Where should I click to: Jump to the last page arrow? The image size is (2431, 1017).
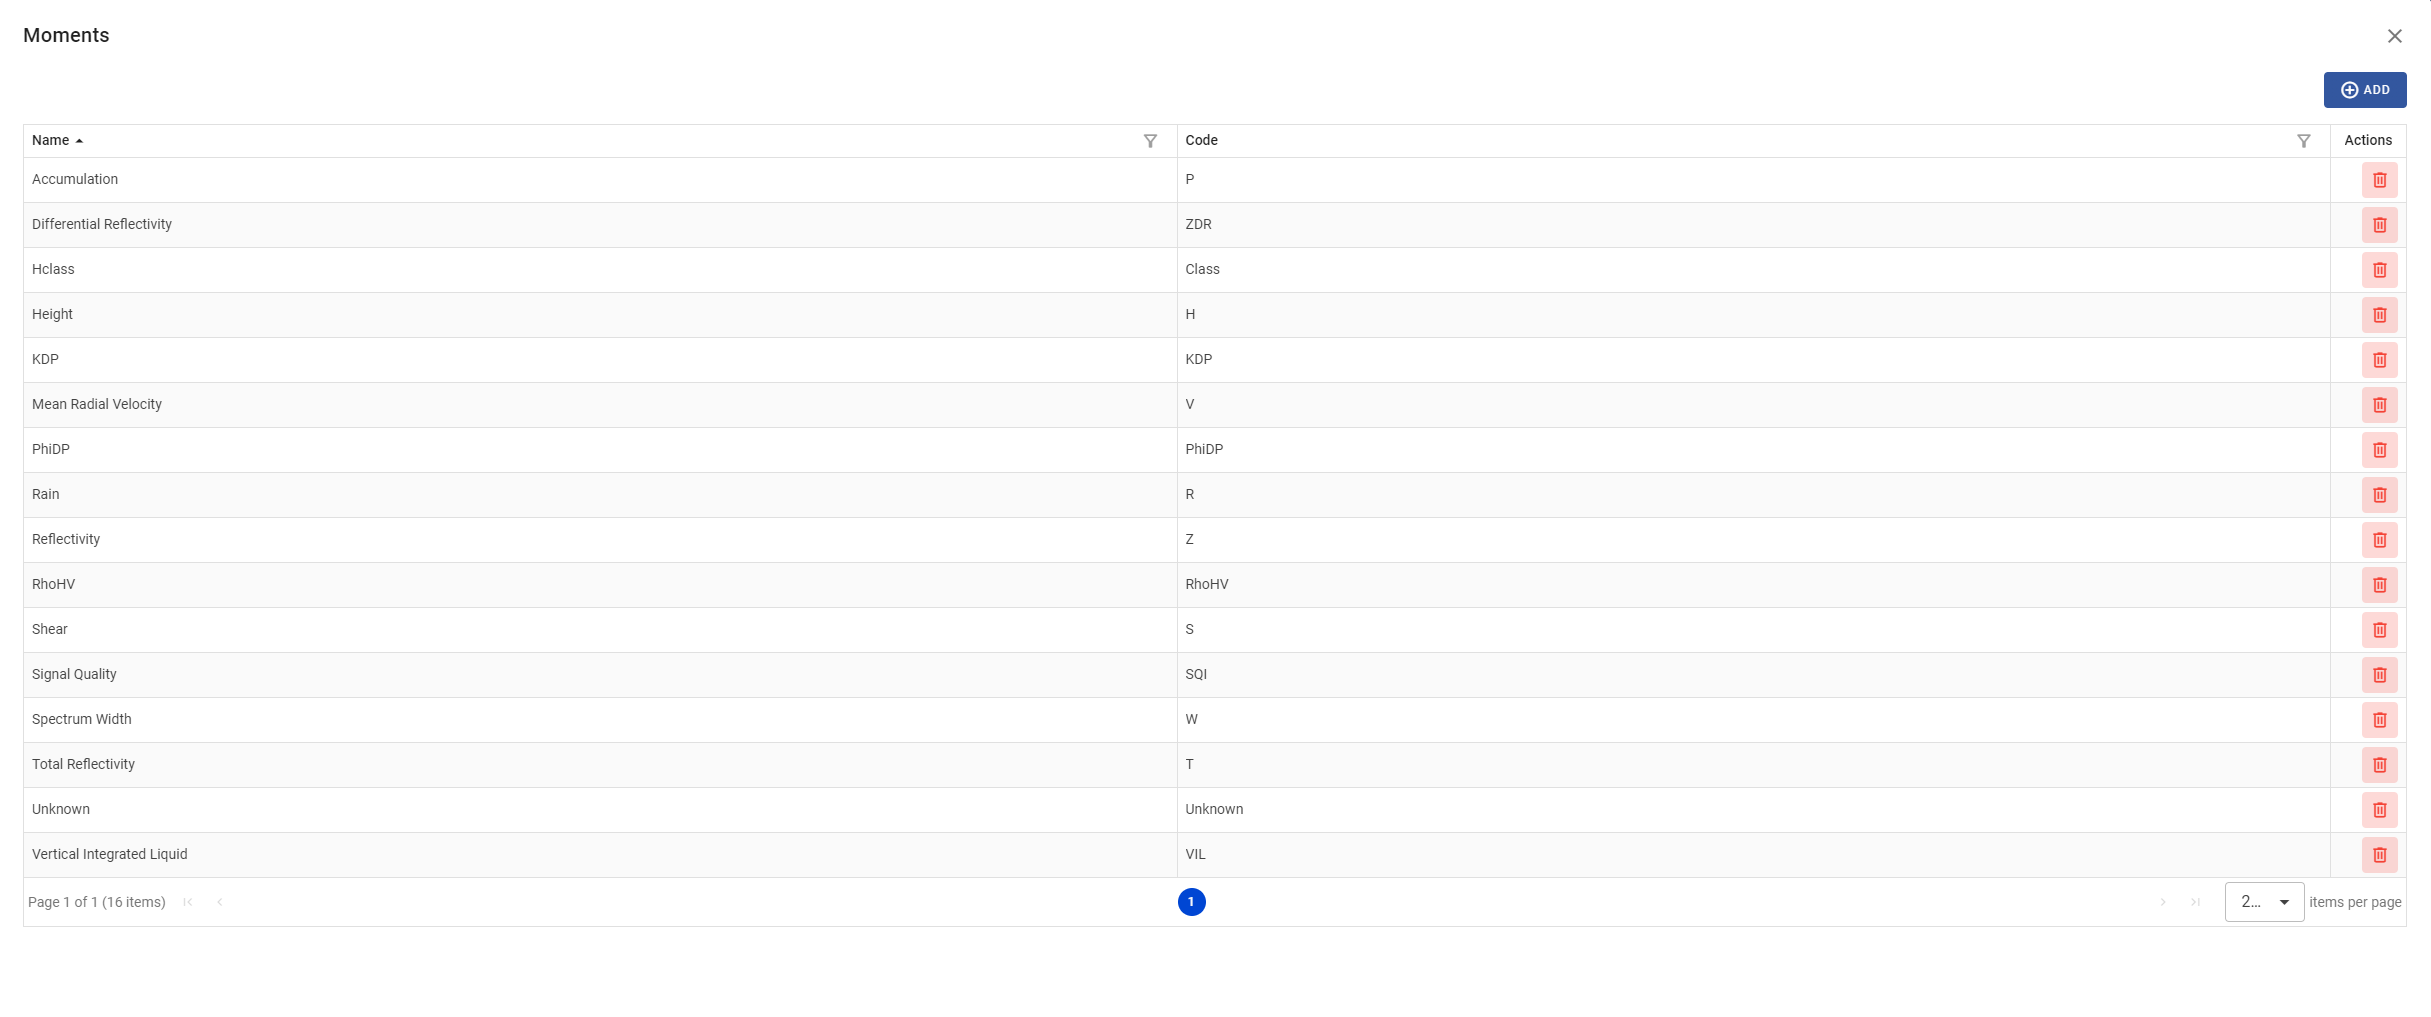tap(2195, 902)
